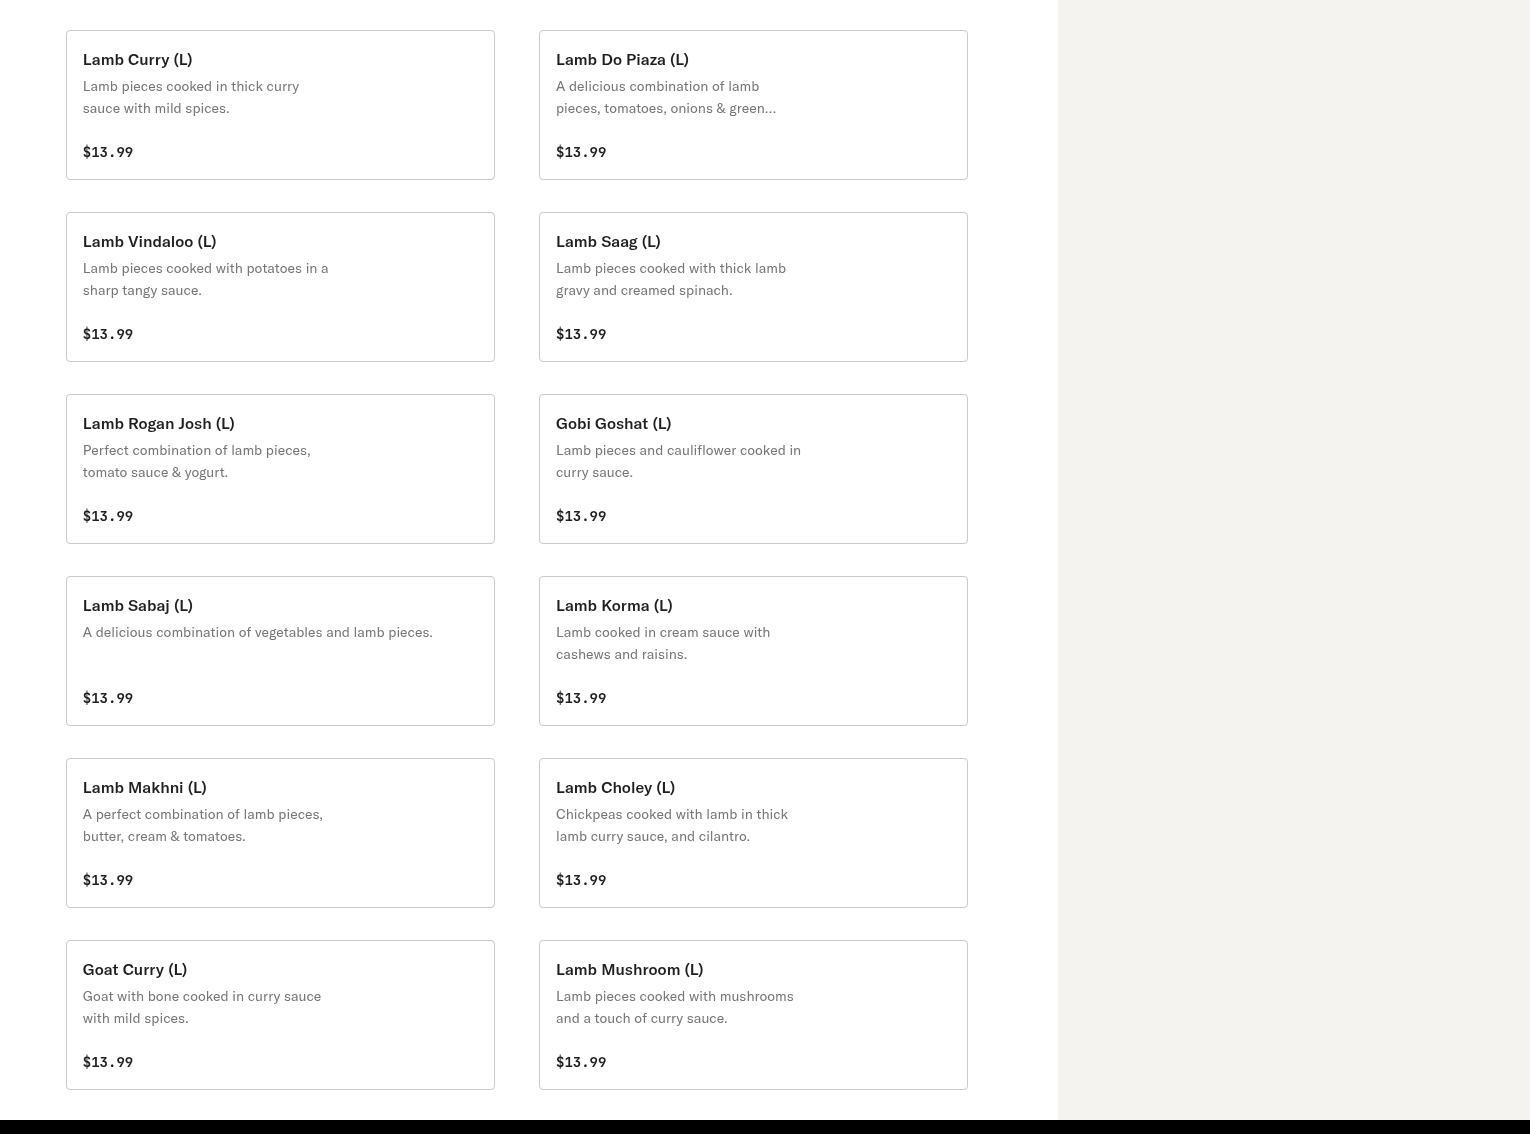
Task: Click the $13.99 price of Lamb Korma
Action: 581,698
